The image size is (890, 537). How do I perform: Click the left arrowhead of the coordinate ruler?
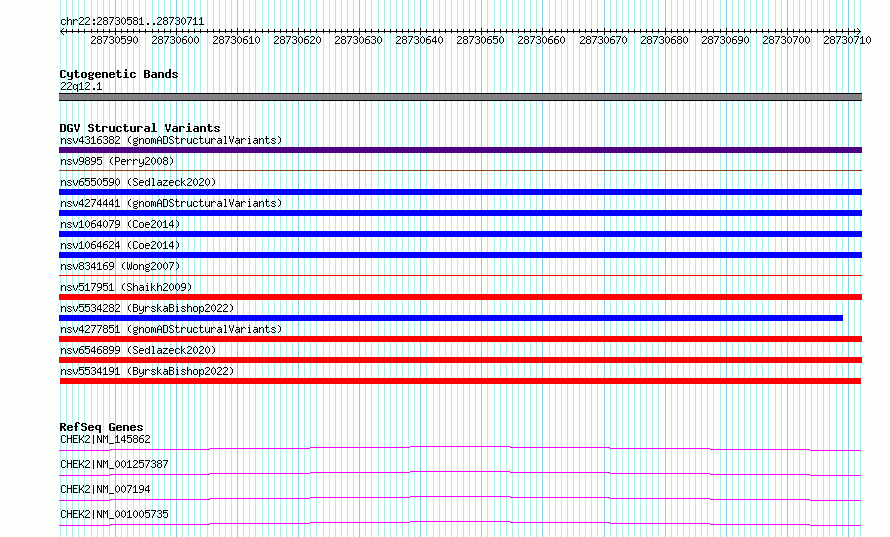point(62,32)
